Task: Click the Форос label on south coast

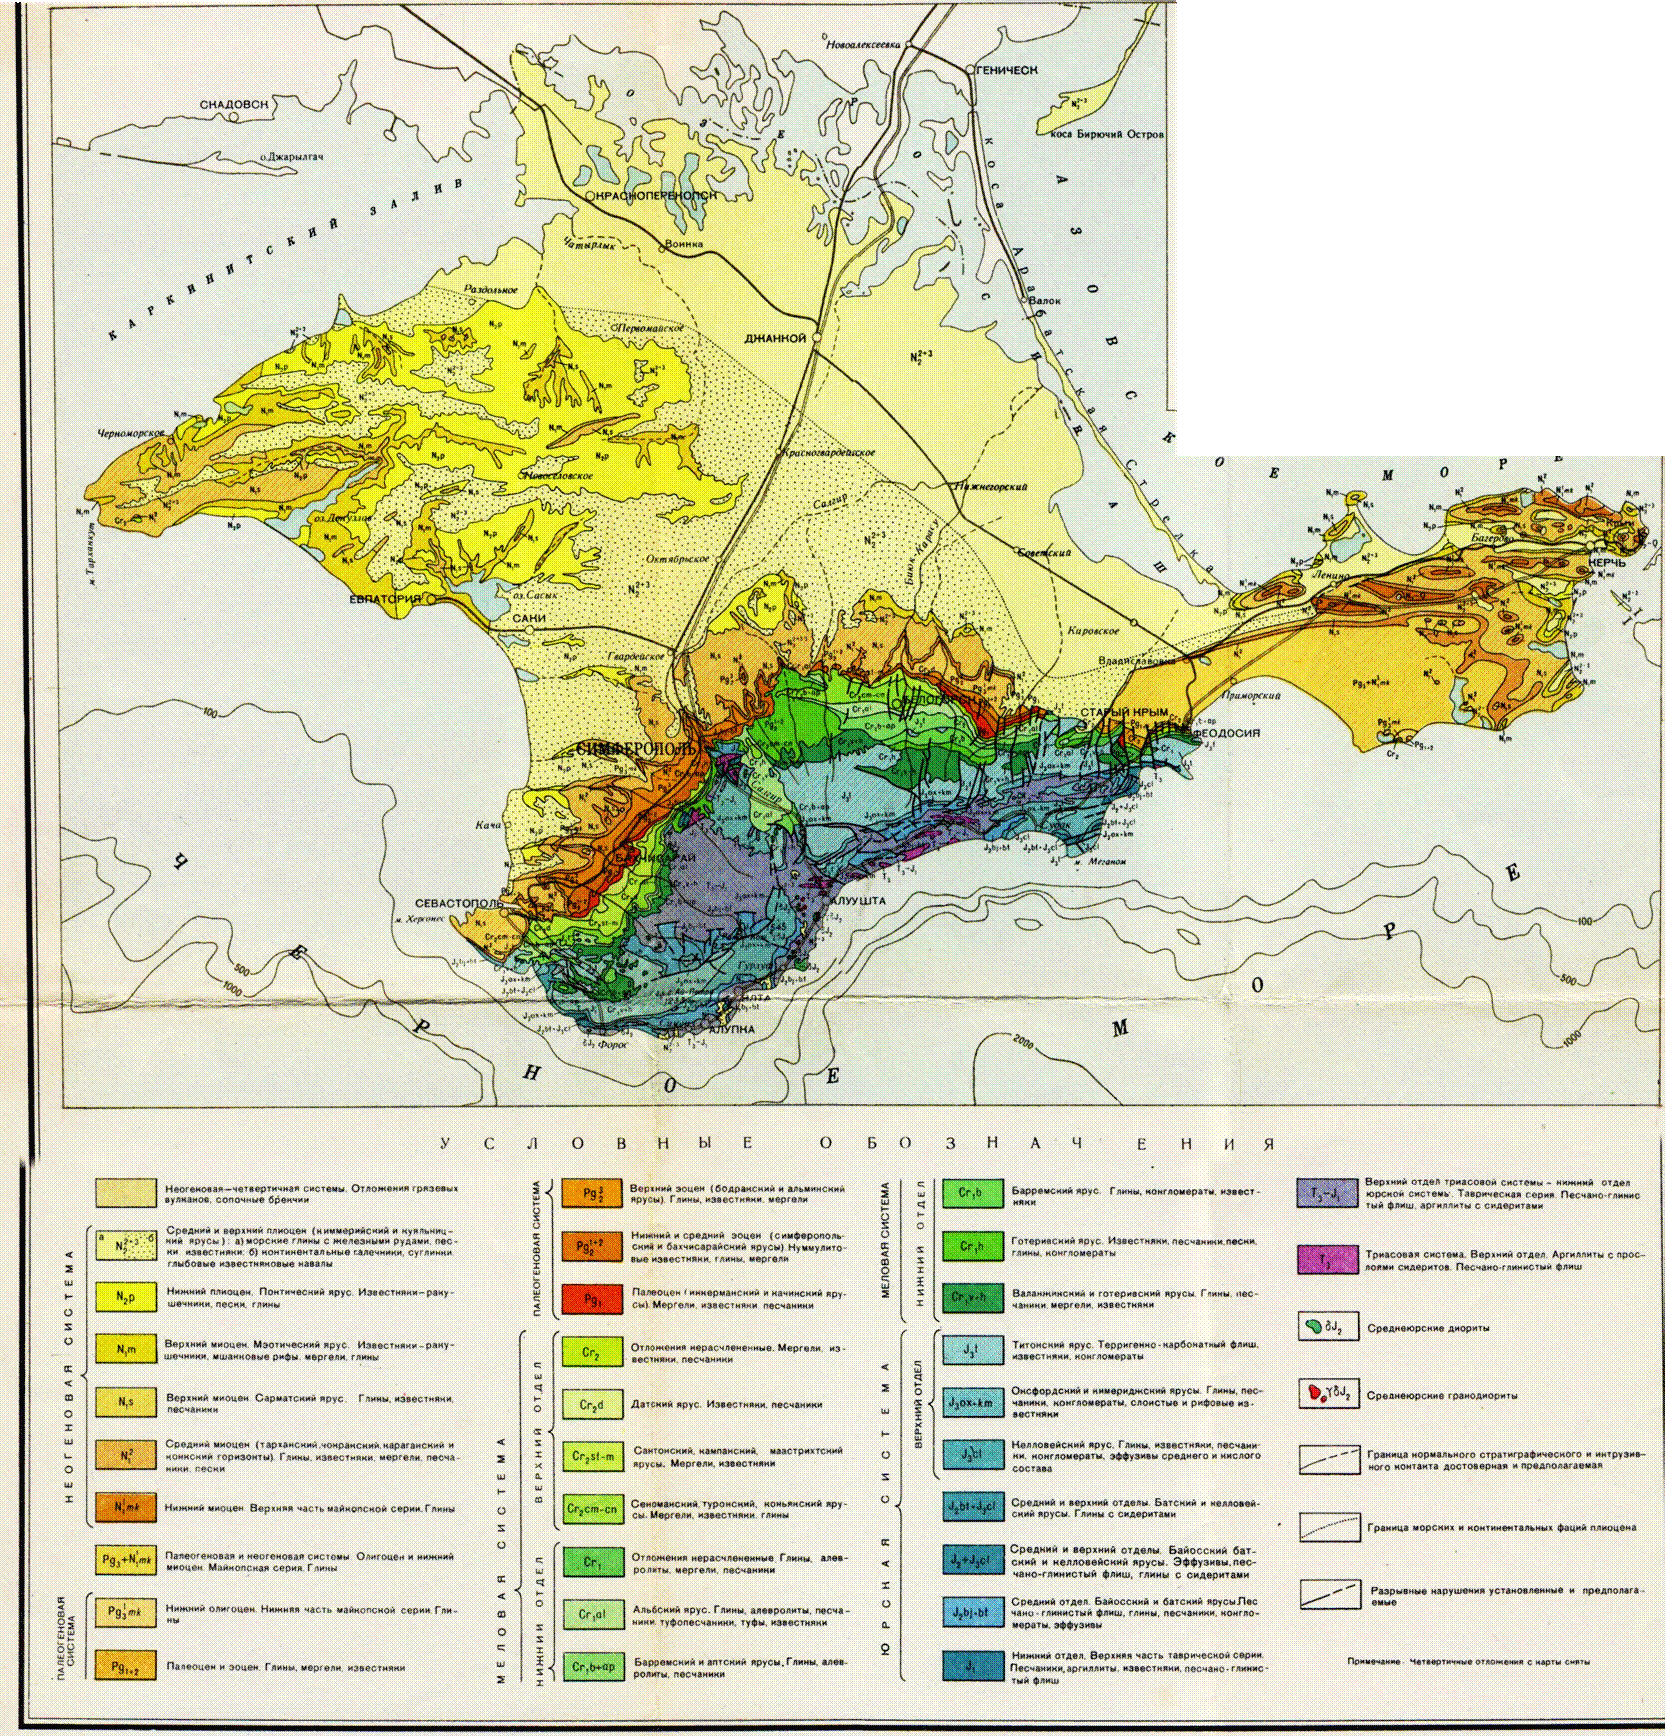Action: pyautogui.click(x=614, y=1044)
